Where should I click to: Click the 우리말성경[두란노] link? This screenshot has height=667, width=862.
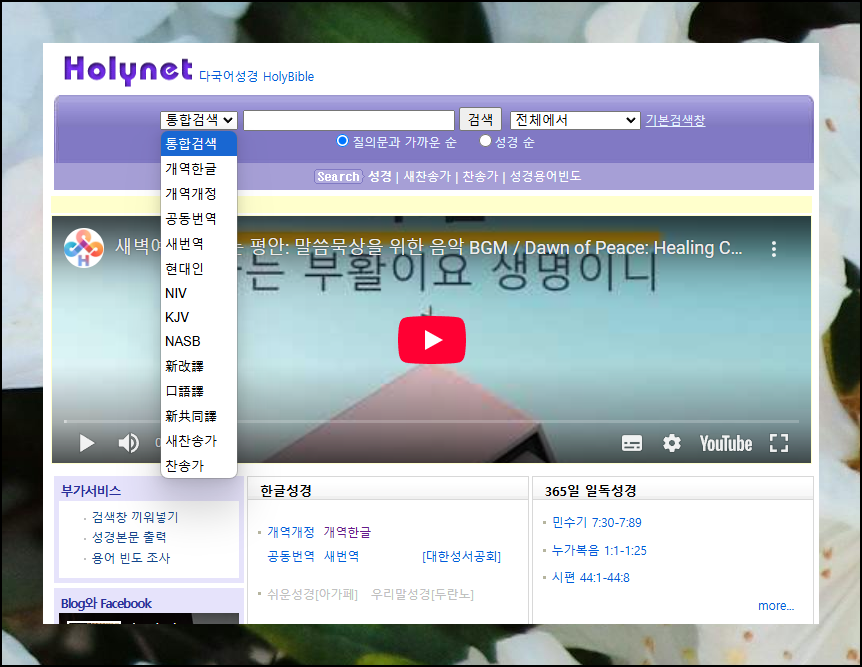[x=422, y=594]
